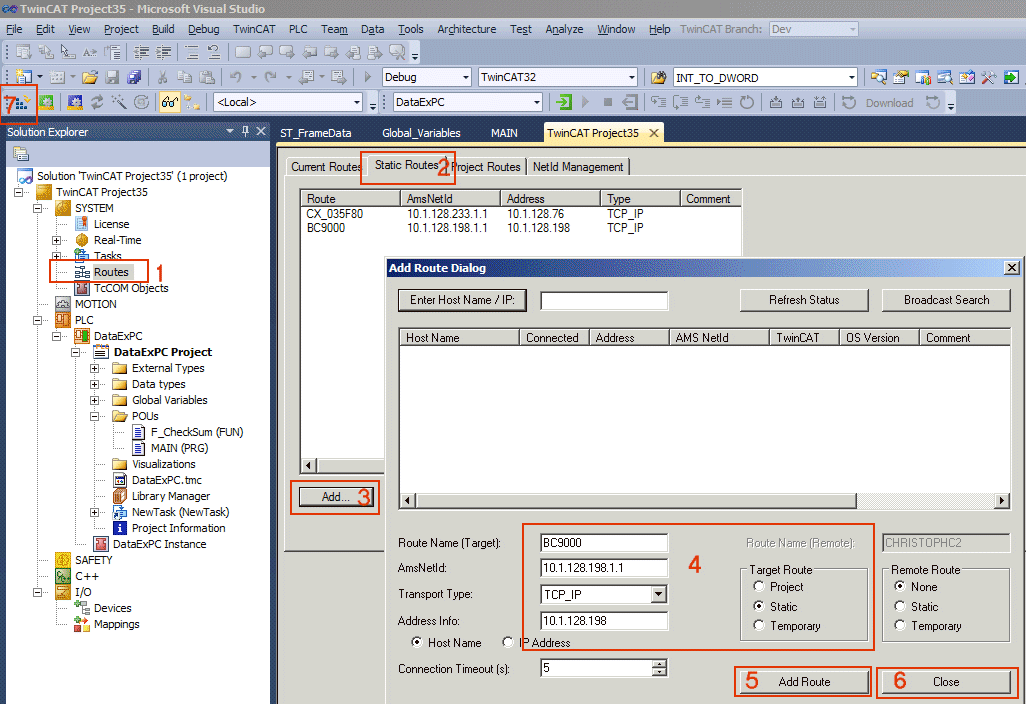This screenshot has height=704, width=1026.
Task: Click the Cut scissors icon
Action: [163, 77]
